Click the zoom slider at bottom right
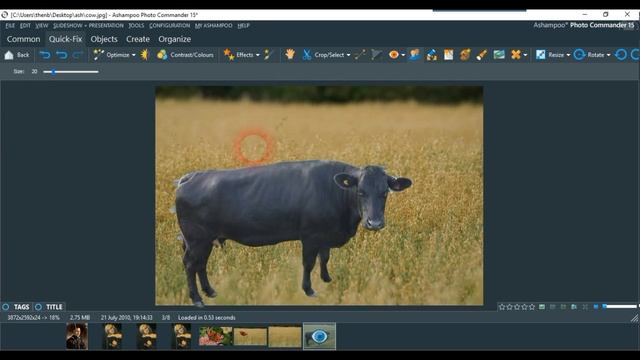Image resolution: width=640 pixels, height=360 pixels. click(620, 307)
